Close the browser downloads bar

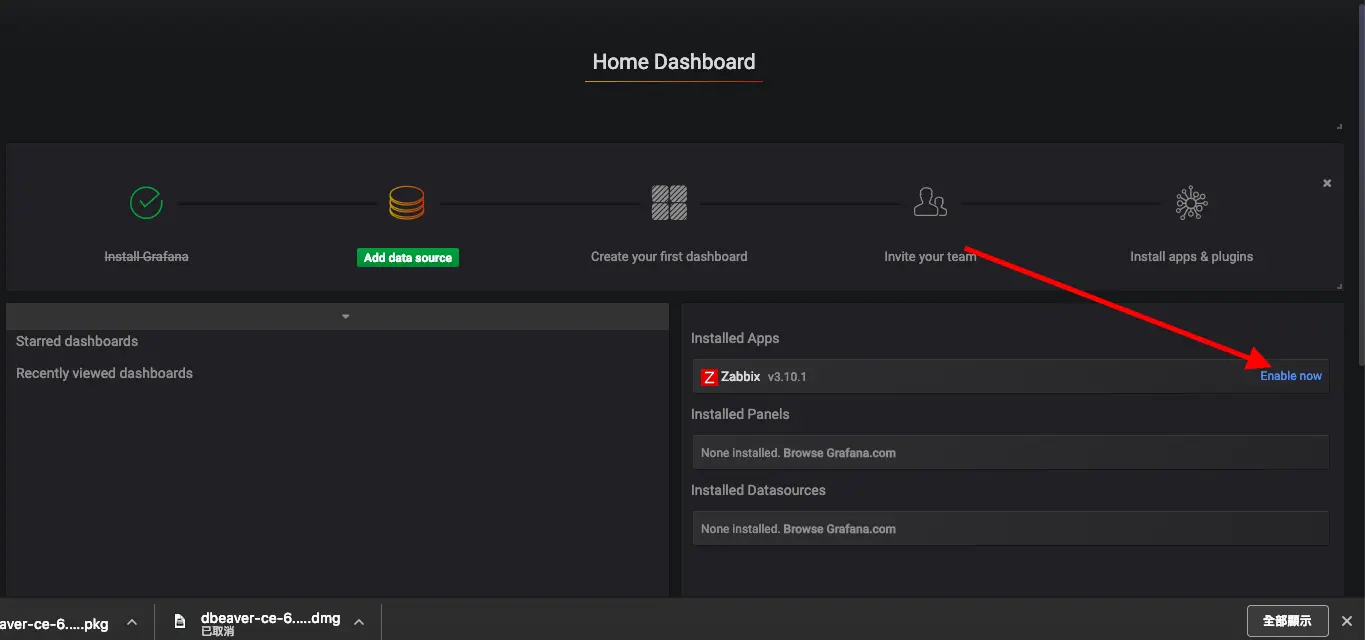[x=1346, y=621]
